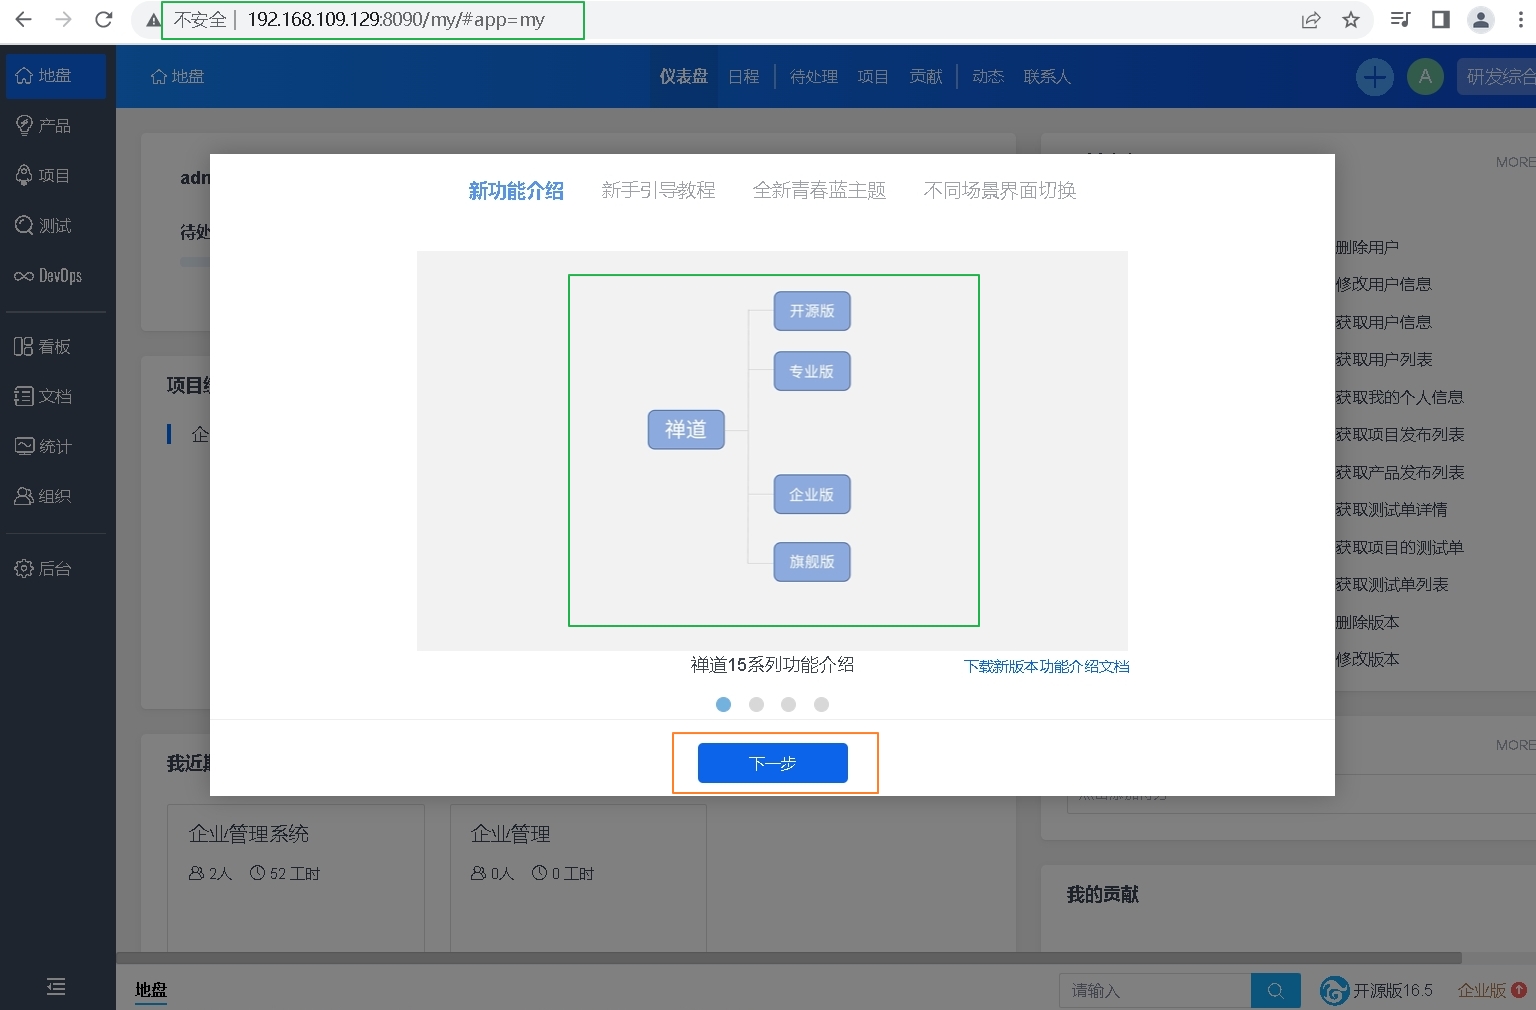Switch to 新手引导教程 tab

(658, 190)
